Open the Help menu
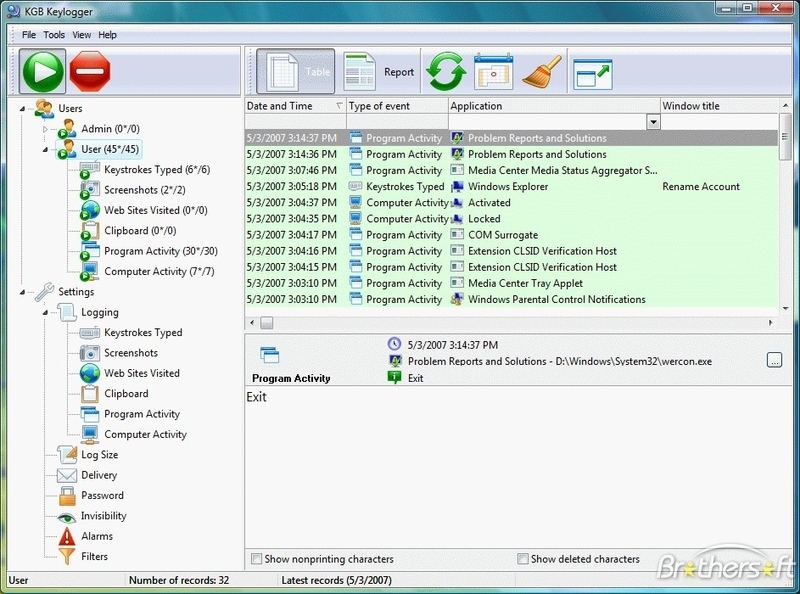 [x=108, y=35]
